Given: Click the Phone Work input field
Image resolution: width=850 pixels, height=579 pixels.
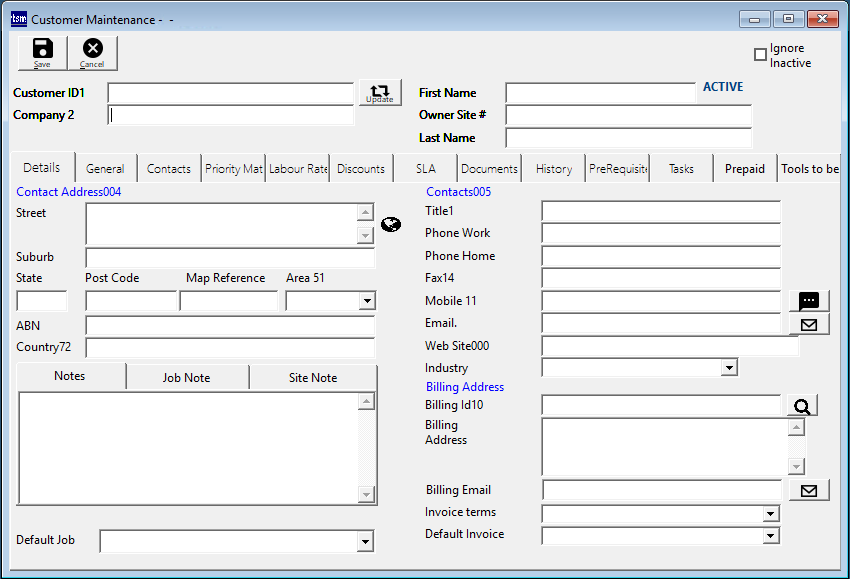Looking at the screenshot, I should [x=660, y=234].
